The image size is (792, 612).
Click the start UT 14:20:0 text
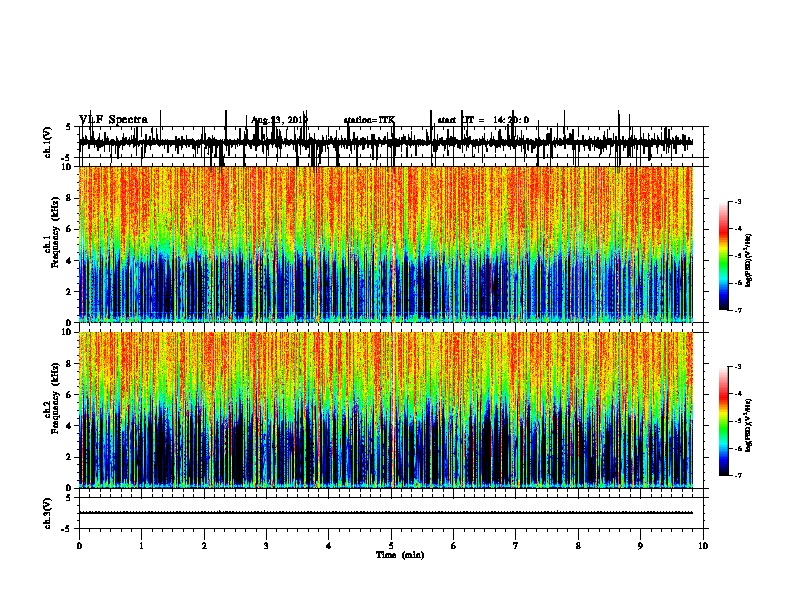click(x=483, y=120)
